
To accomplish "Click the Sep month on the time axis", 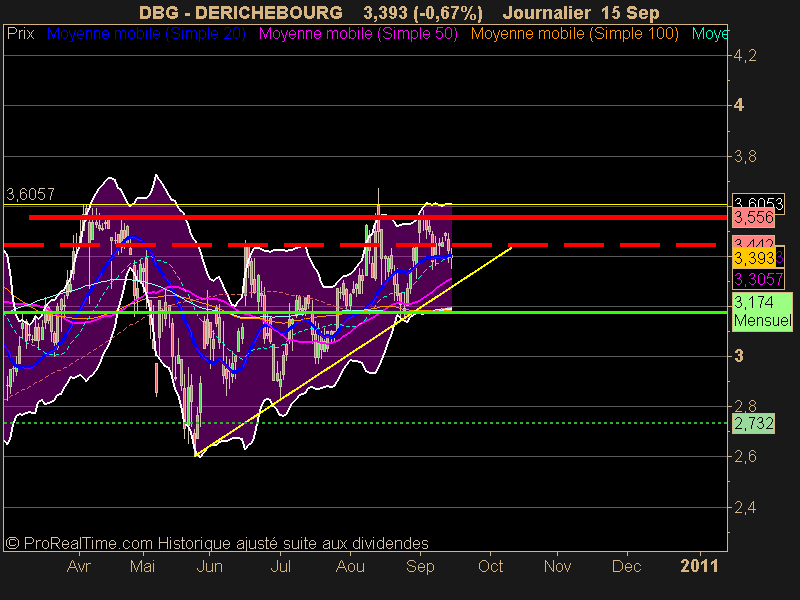I will 420,566.
